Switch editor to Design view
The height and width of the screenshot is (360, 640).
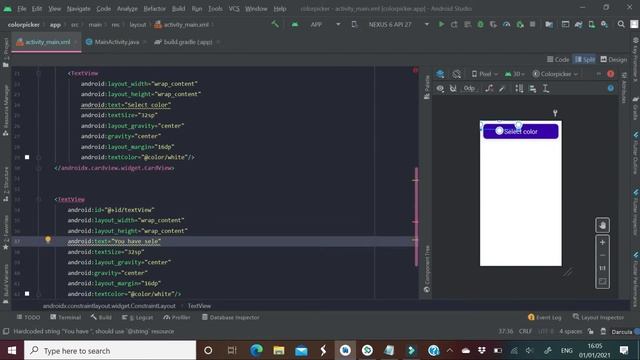[x=613, y=60]
